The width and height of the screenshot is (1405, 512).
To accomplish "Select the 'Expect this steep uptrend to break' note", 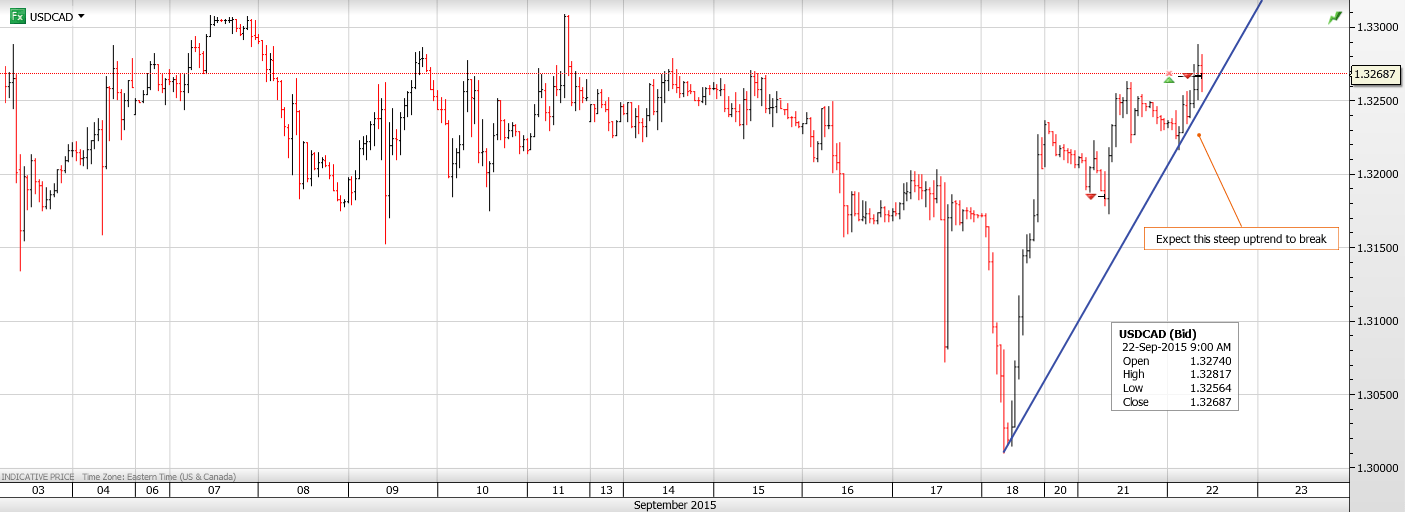I will click(1241, 239).
